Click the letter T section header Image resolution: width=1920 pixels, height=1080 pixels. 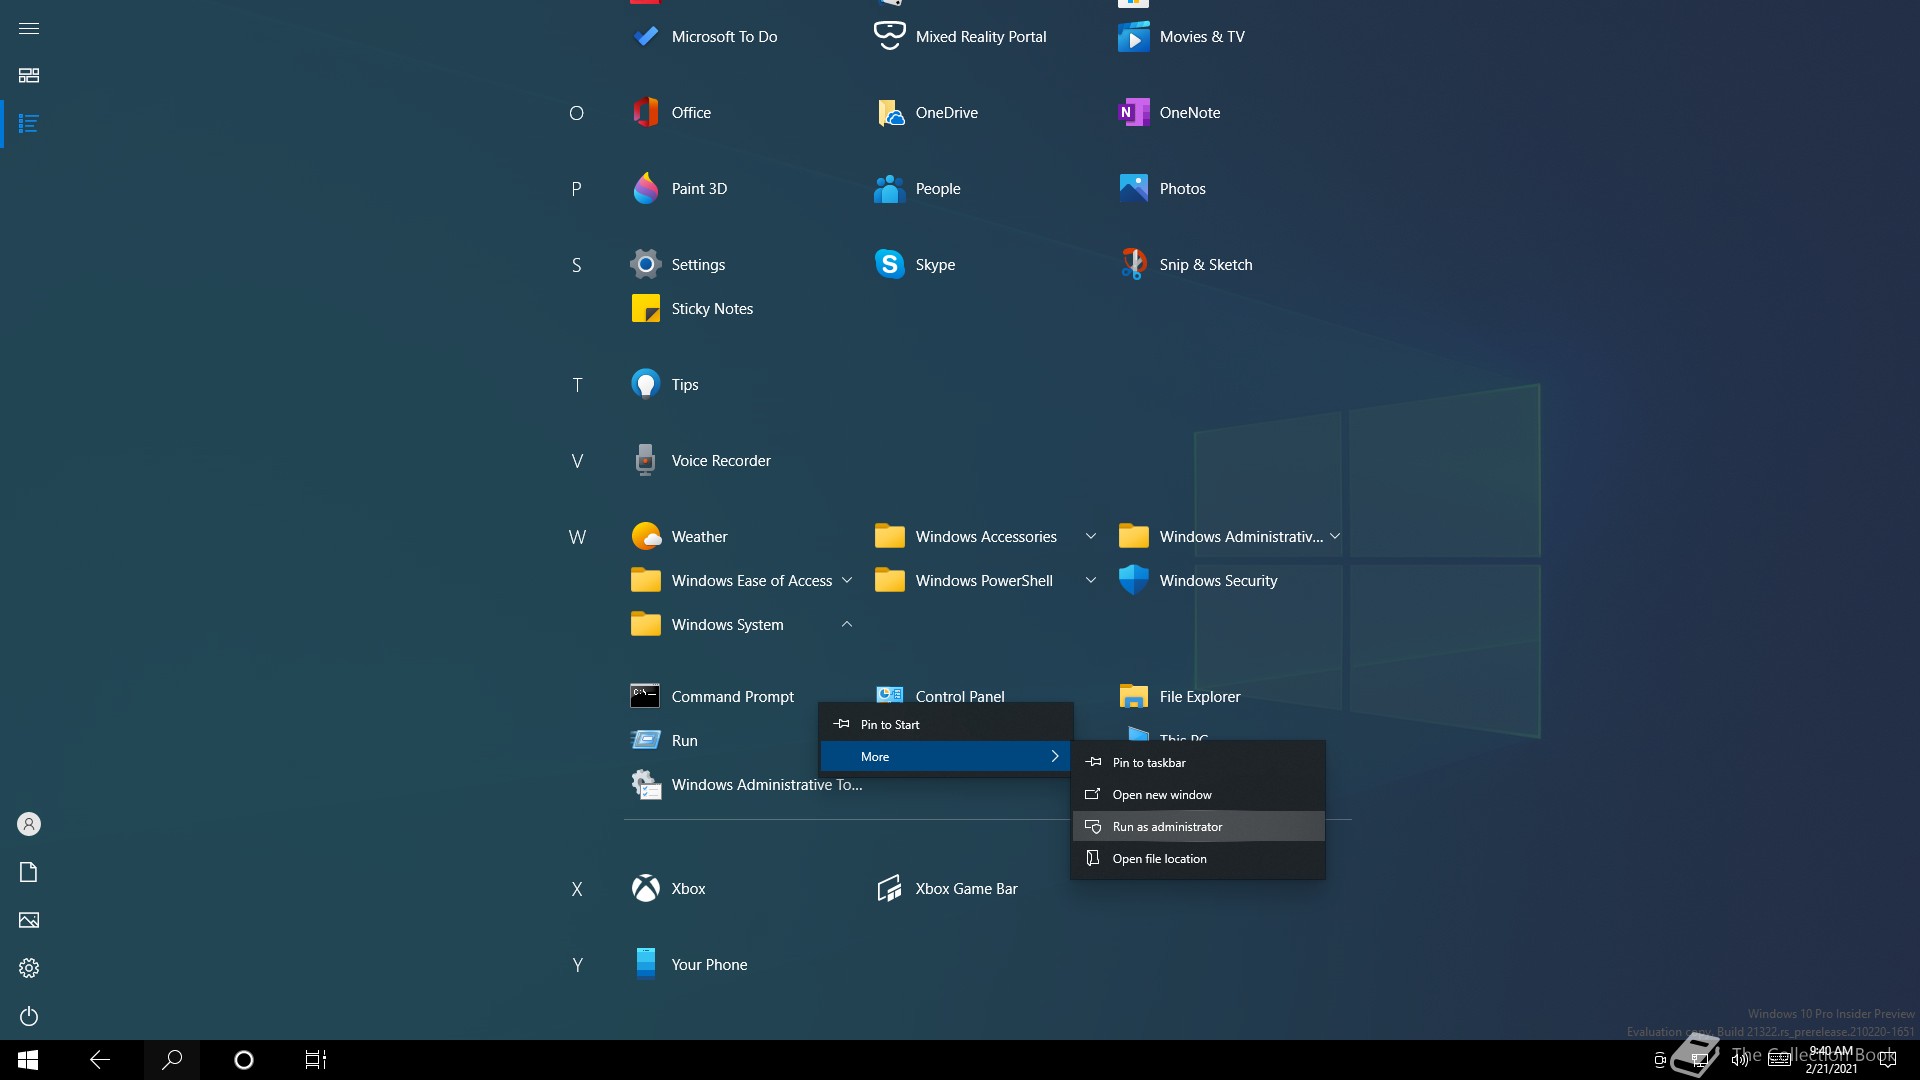(577, 385)
